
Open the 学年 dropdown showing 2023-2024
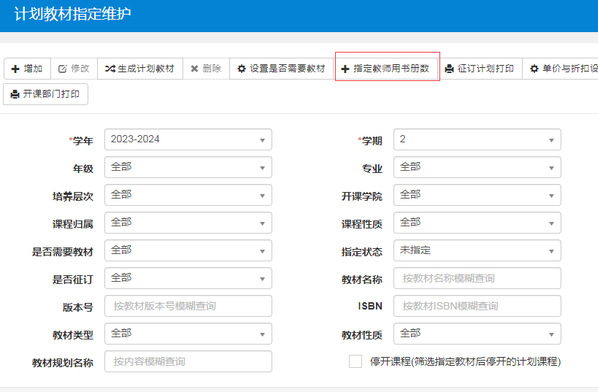point(188,140)
